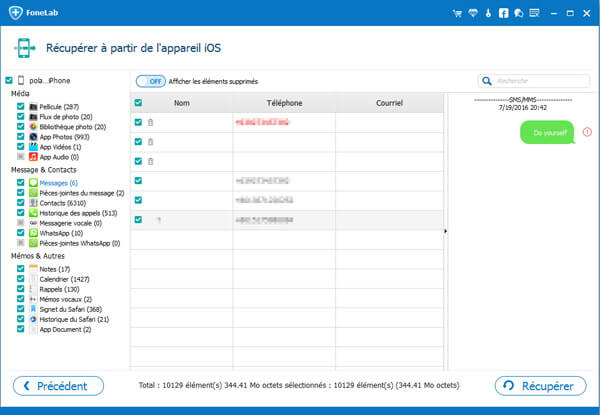Select Rappels (130) category

(59, 289)
